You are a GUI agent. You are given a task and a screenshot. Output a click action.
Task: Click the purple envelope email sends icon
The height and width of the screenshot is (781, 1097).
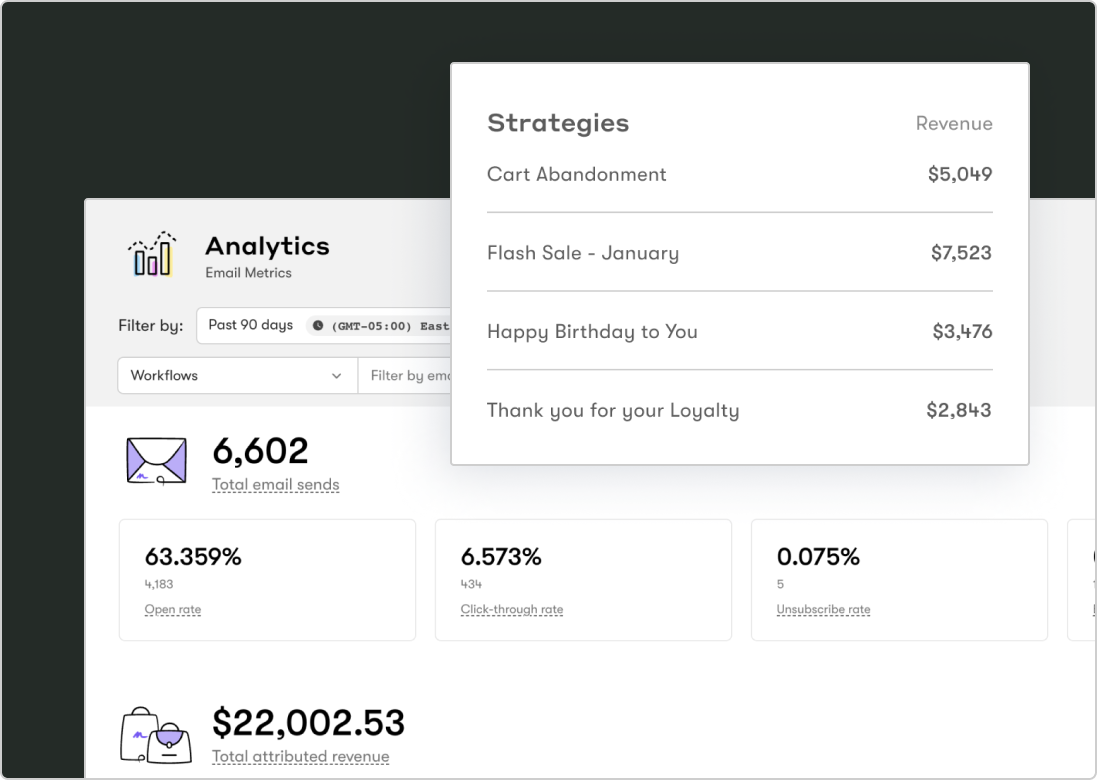(155, 461)
